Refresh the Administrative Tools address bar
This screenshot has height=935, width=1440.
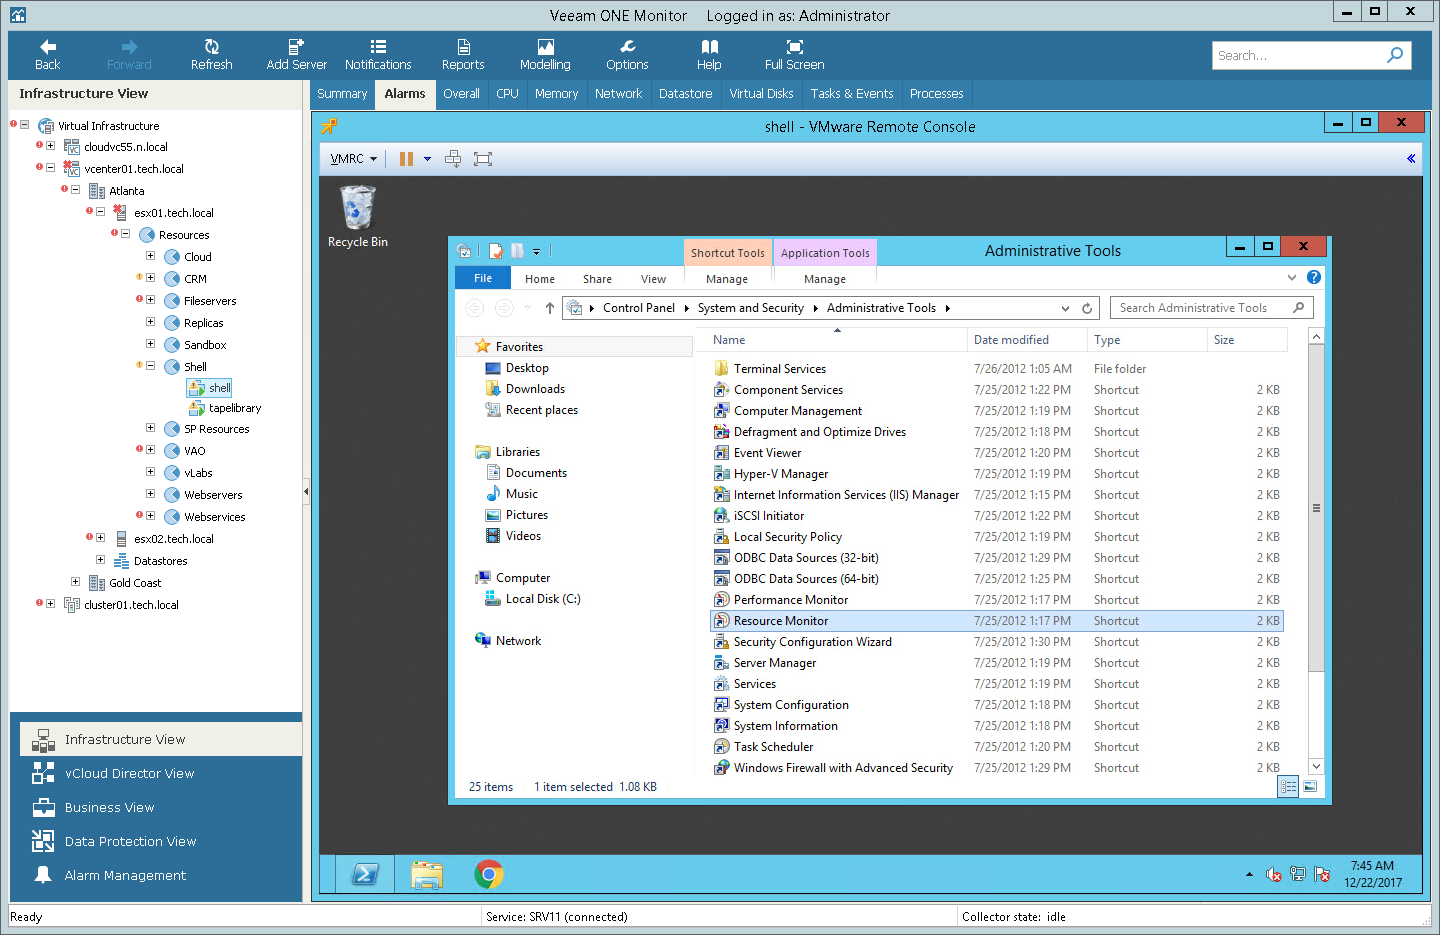coord(1087,308)
